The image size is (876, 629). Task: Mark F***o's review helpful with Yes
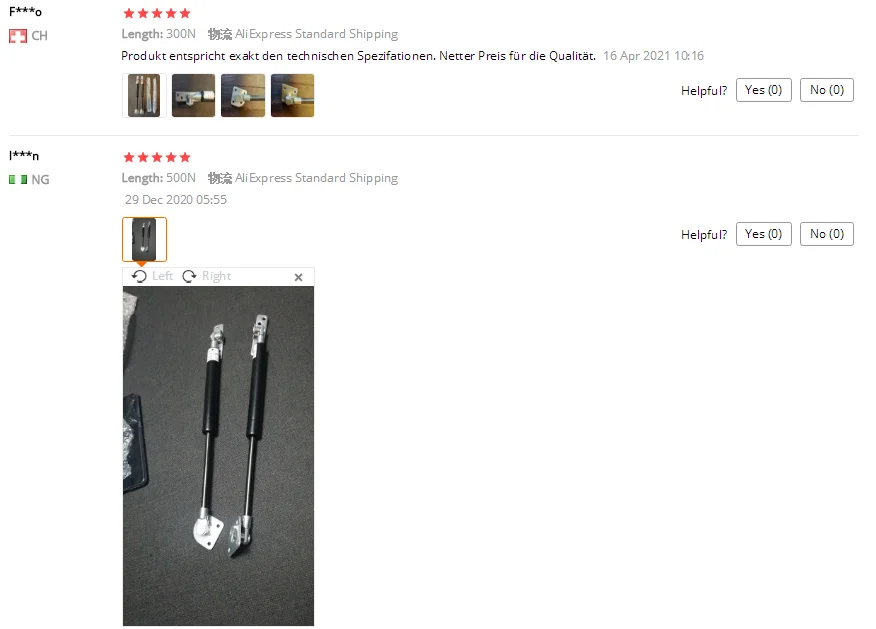764,90
